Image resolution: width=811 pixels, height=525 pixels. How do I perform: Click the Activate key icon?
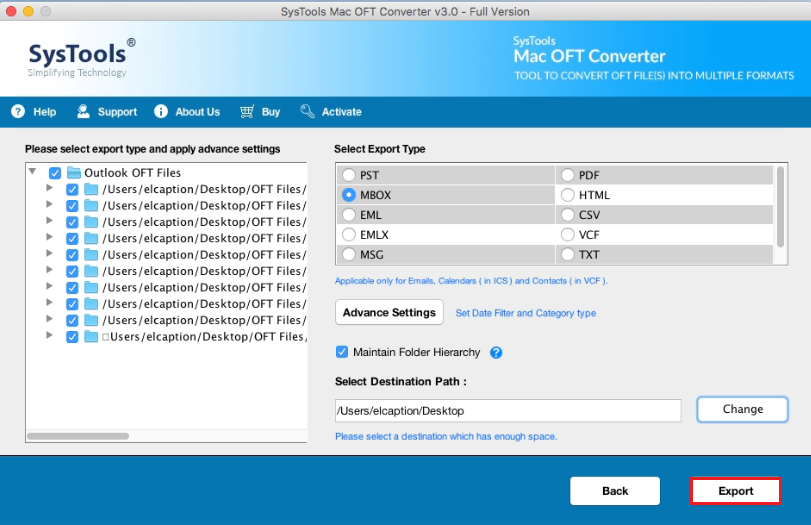tap(307, 111)
